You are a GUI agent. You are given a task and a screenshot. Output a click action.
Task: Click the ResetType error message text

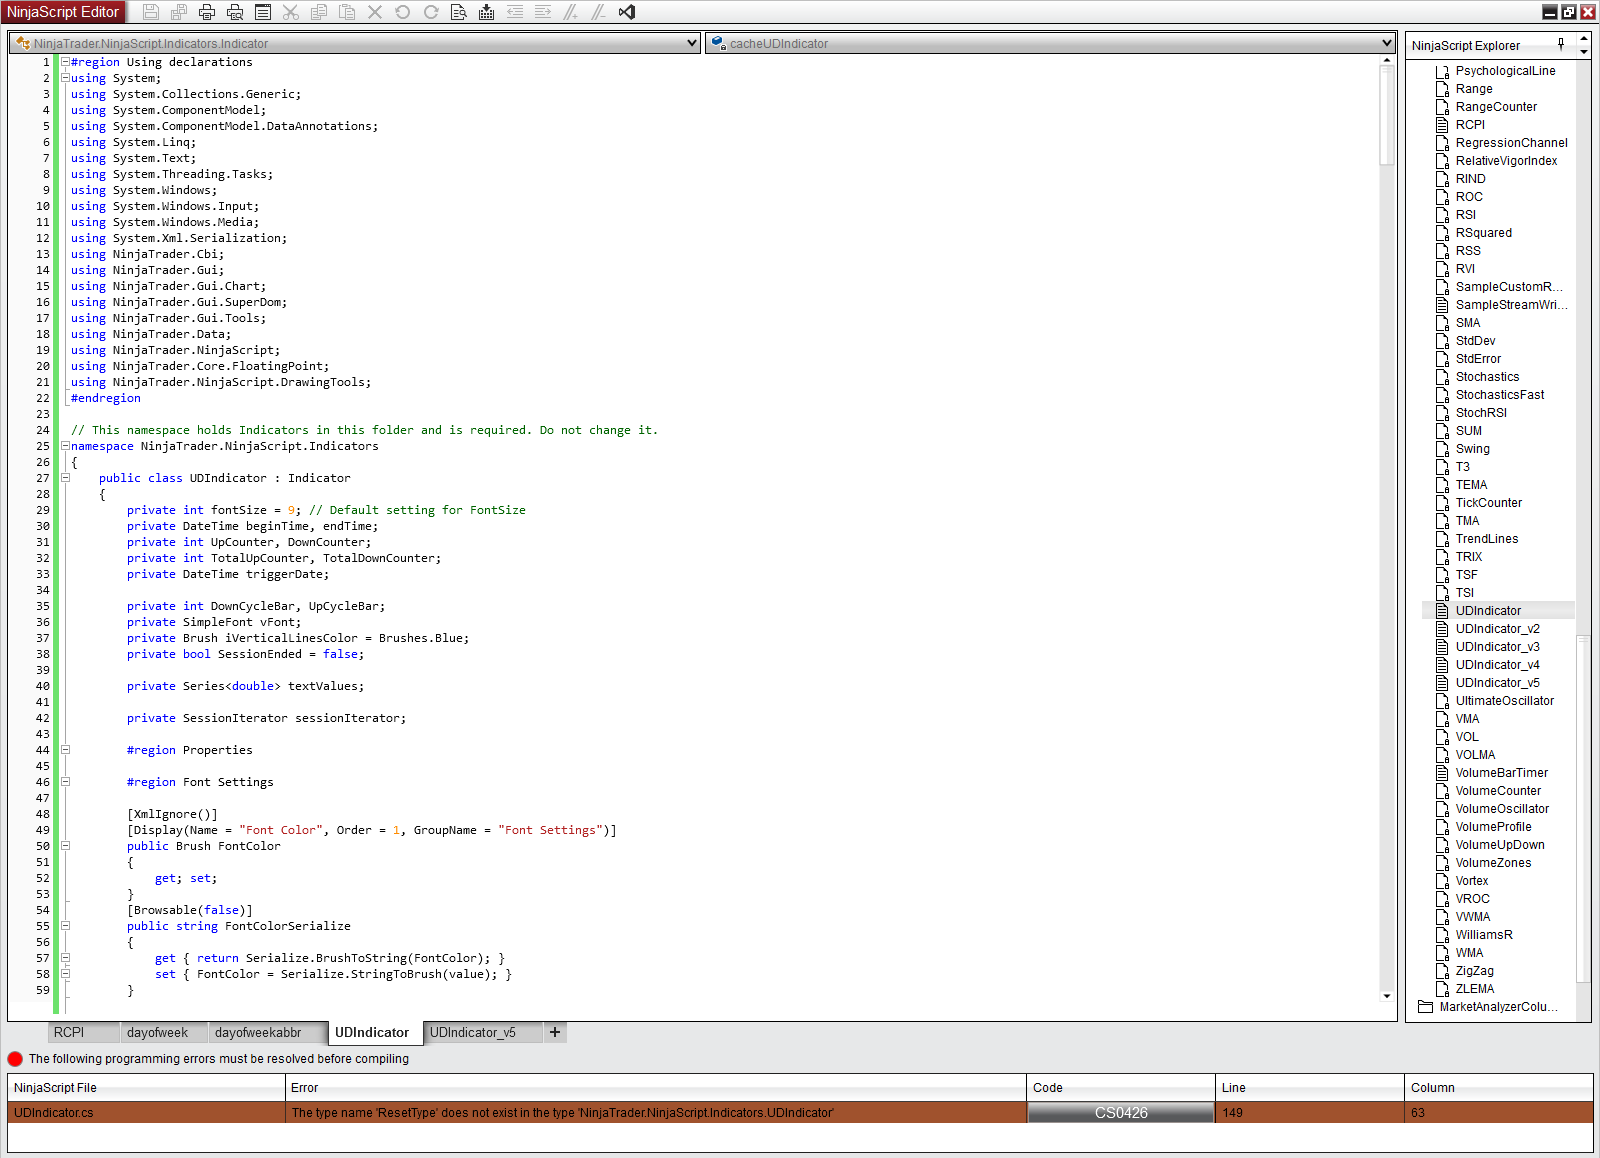tap(562, 1113)
